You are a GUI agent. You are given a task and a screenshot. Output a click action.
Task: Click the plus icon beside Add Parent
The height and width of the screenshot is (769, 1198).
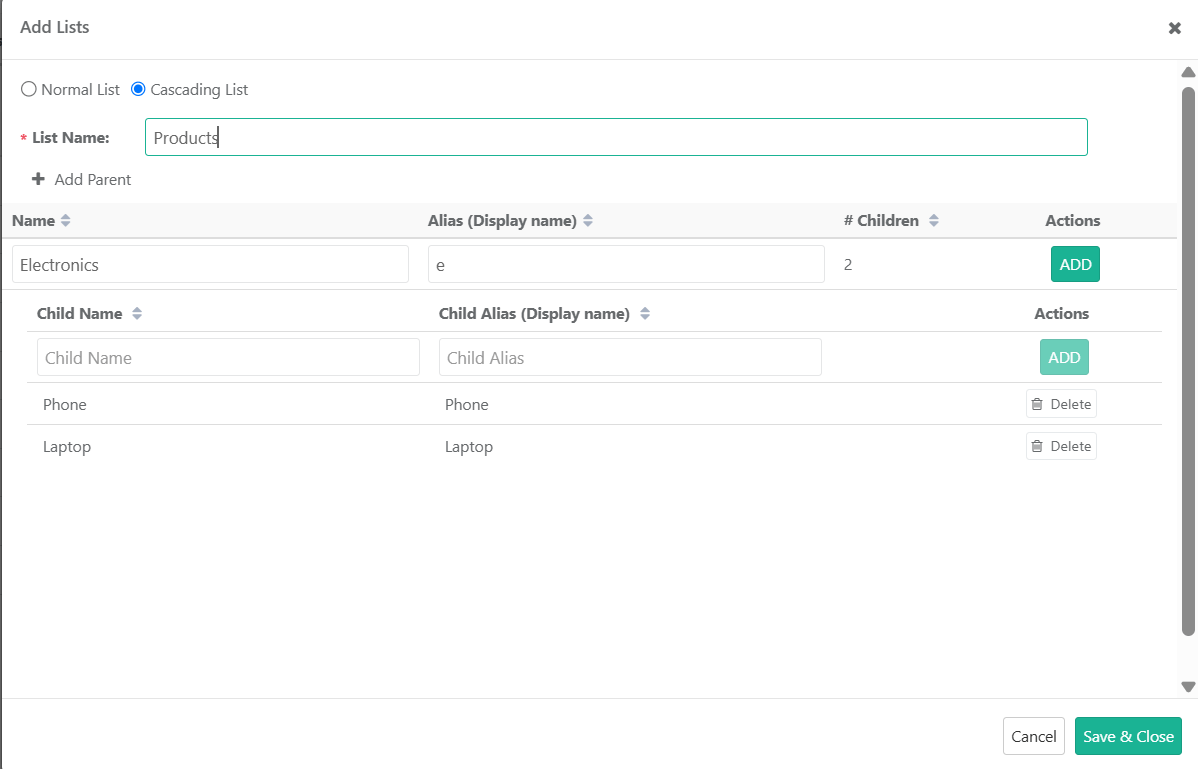tap(39, 179)
